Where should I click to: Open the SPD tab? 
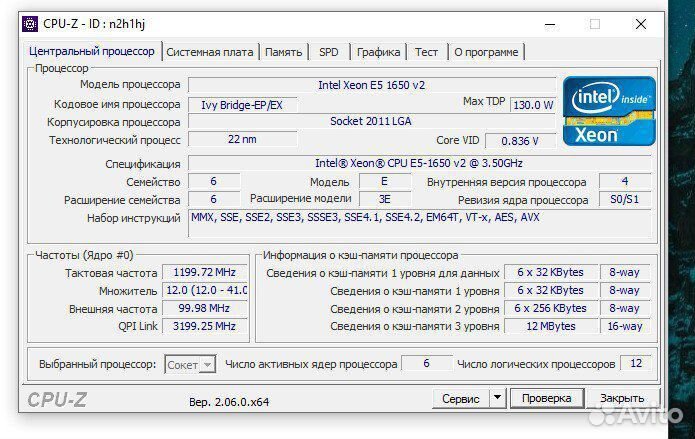click(x=328, y=52)
